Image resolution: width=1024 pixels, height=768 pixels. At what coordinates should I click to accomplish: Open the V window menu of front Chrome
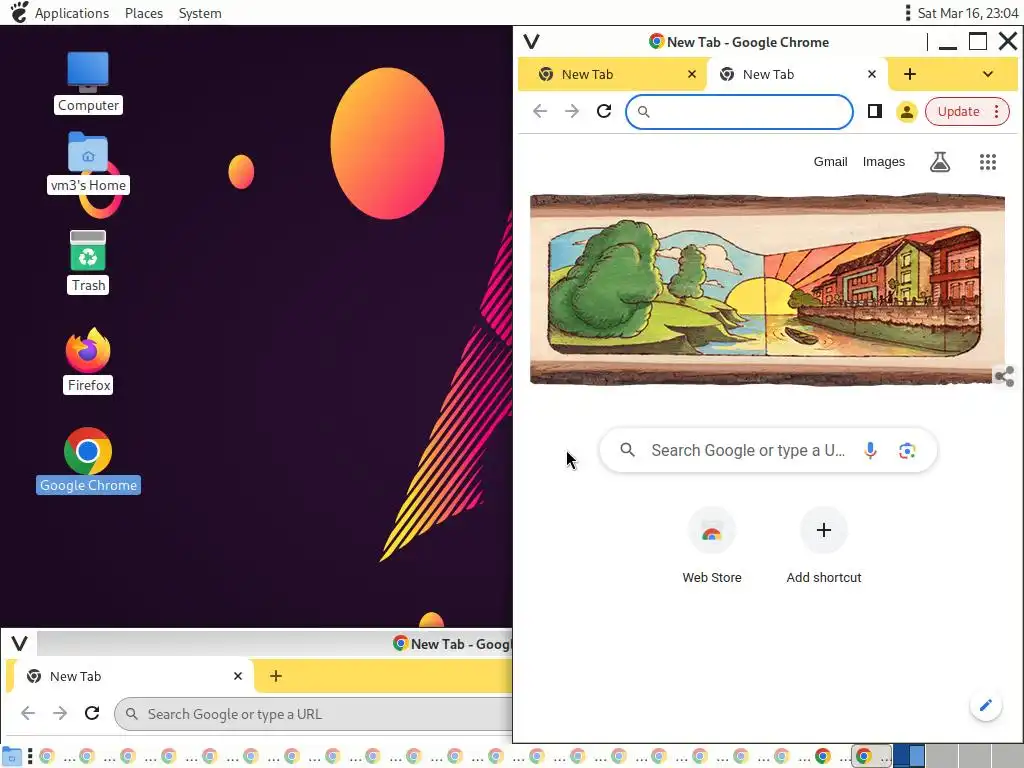[x=532, y=42]
